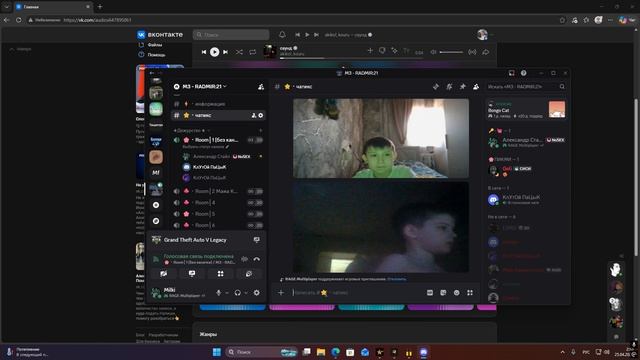Viewport: 640px width, 360px height.
Task: Open the activities grid button in voice panel
Action: pyautogui.click(x=220, y=274)
